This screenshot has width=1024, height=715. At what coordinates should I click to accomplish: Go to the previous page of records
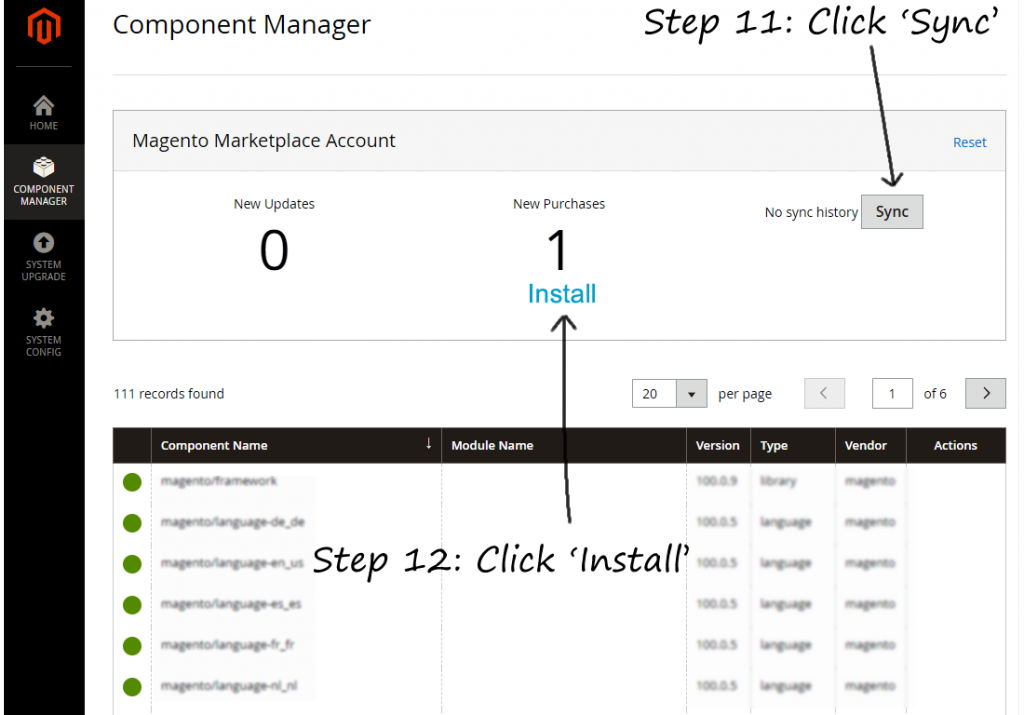click(x=824, y=394)
